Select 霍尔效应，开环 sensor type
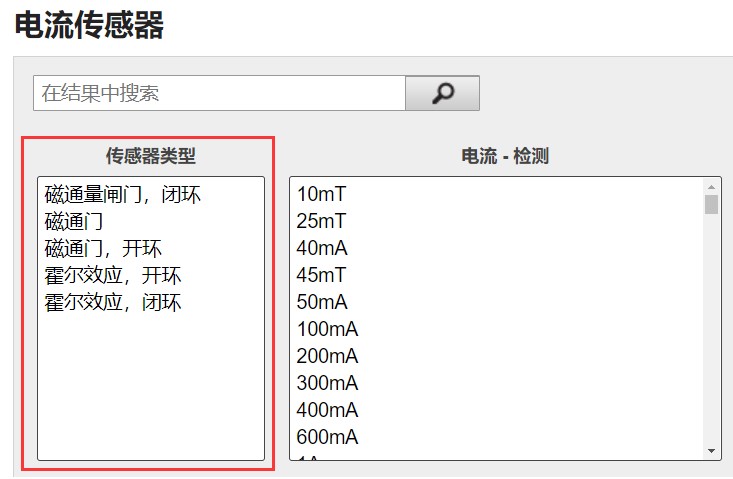 coord(113,275)
